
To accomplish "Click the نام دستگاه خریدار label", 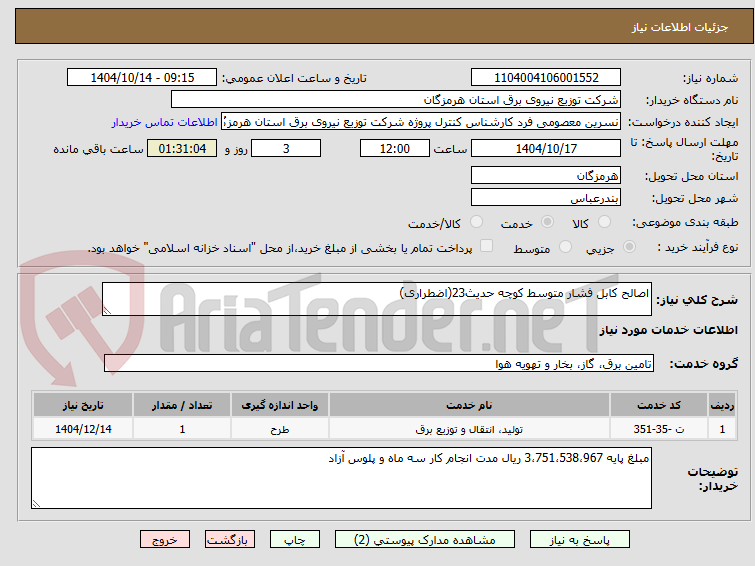I will [692, 100].
